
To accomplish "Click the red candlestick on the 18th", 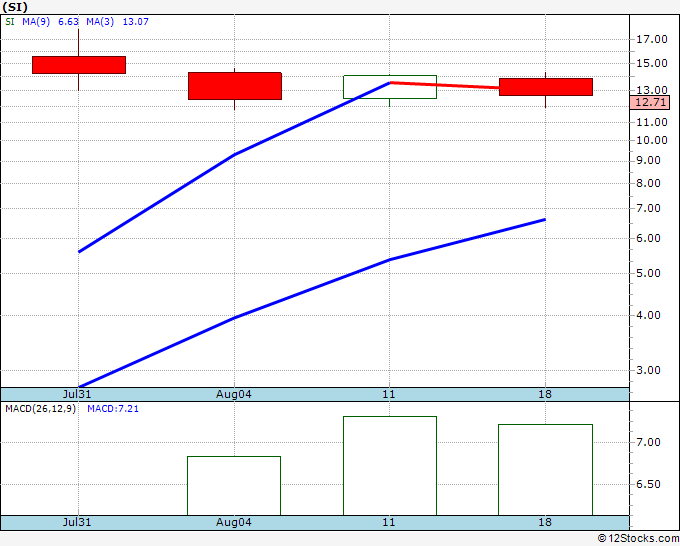I will [546, 87].
